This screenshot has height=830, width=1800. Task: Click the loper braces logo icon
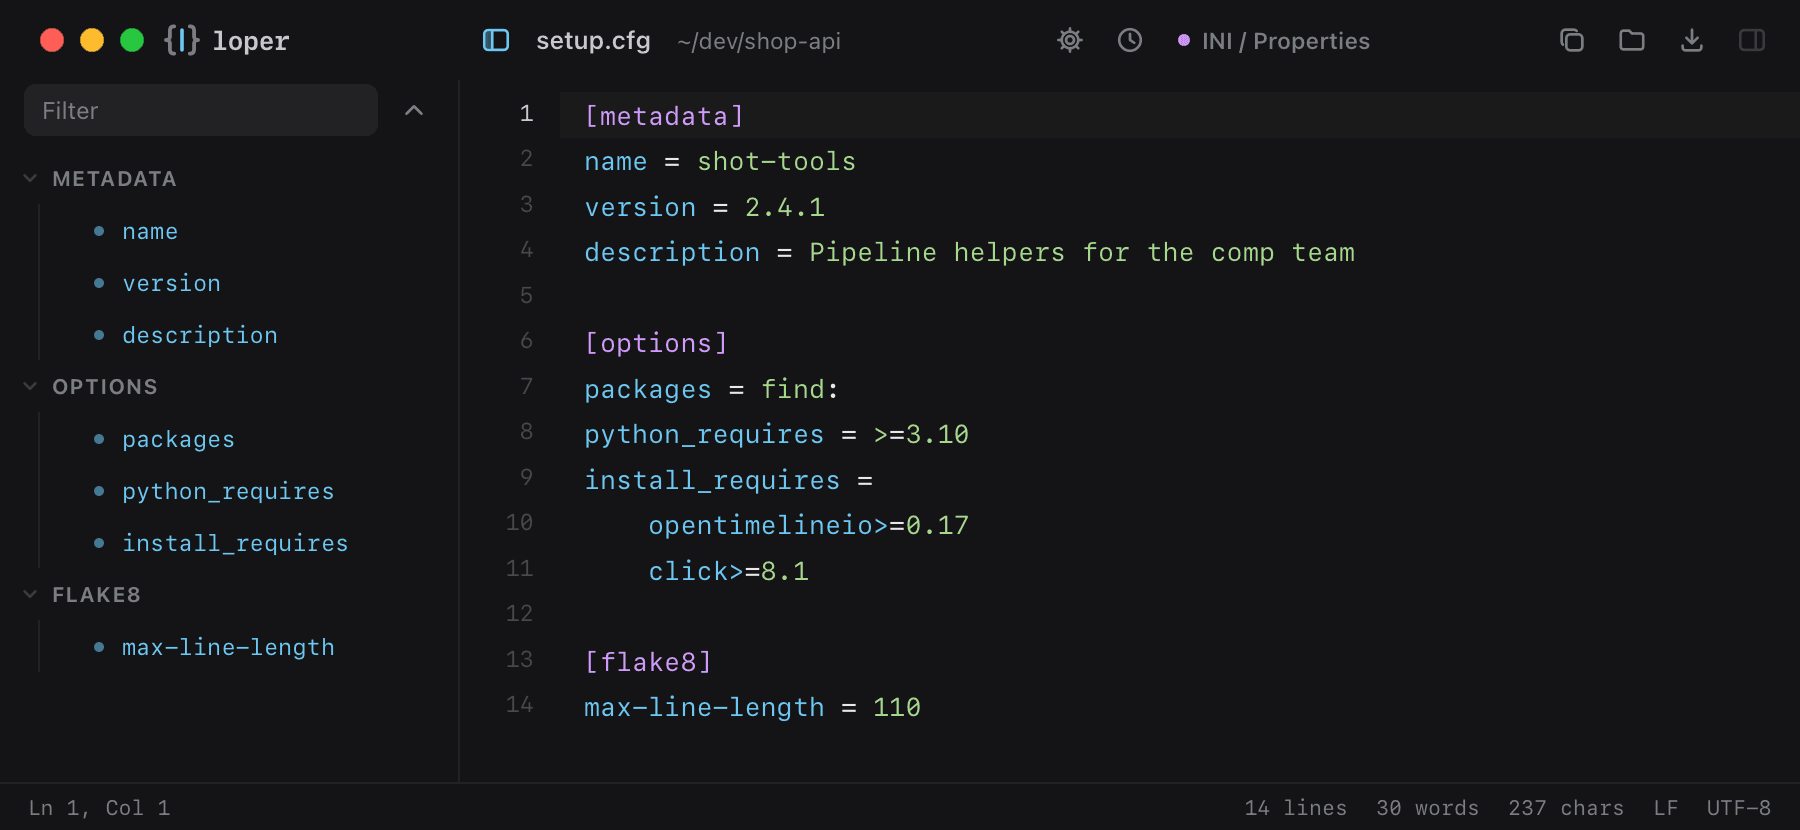pyautogui.click(x=182, y=40)
